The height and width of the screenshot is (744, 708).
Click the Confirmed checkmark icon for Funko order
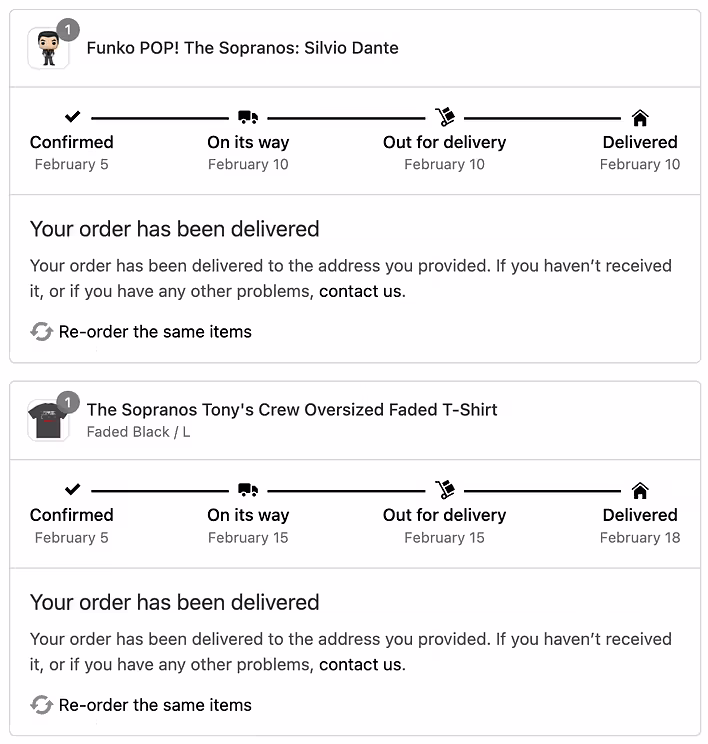tap(72, 117)
